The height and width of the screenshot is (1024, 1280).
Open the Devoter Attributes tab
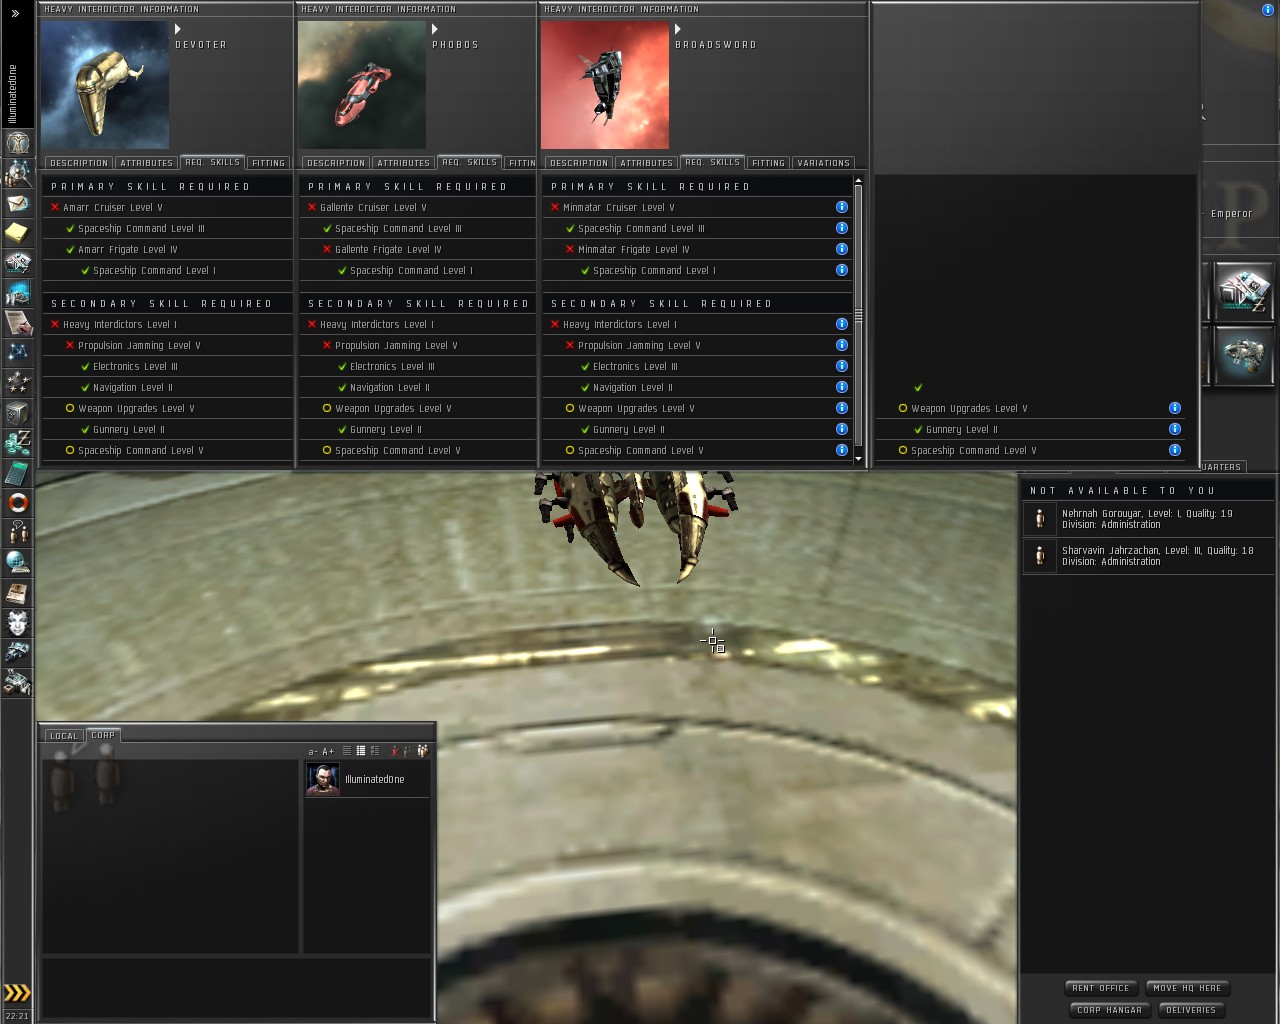click(x=146, y=163)
